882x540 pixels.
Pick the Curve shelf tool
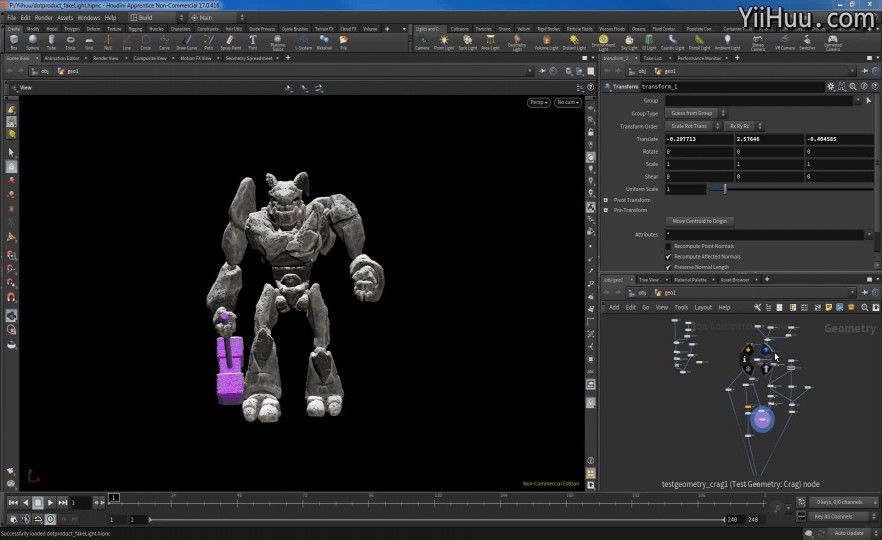click(x=164, y=42)
